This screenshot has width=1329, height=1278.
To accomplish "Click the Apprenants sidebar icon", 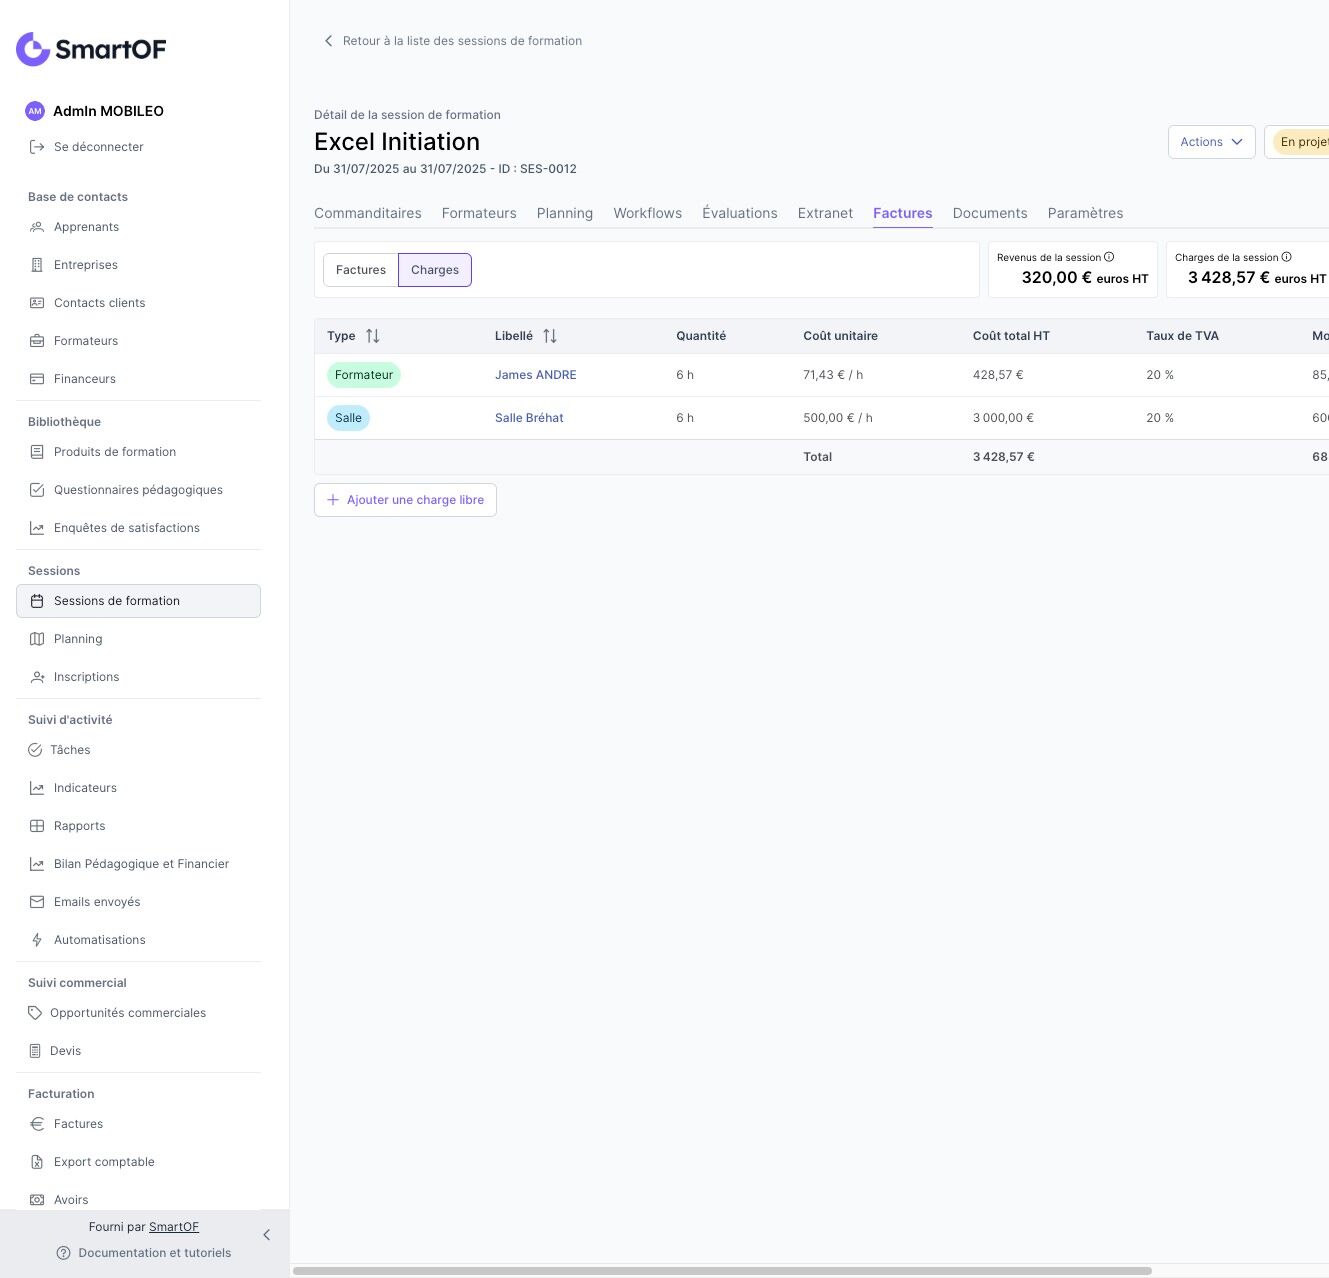I will 37,227.
